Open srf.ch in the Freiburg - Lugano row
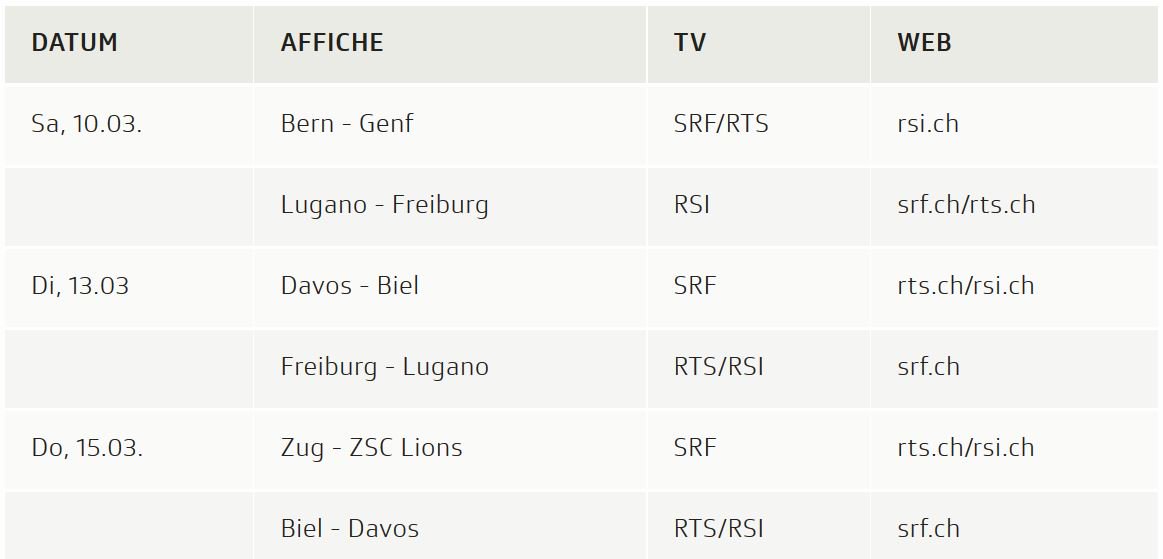 929,367
